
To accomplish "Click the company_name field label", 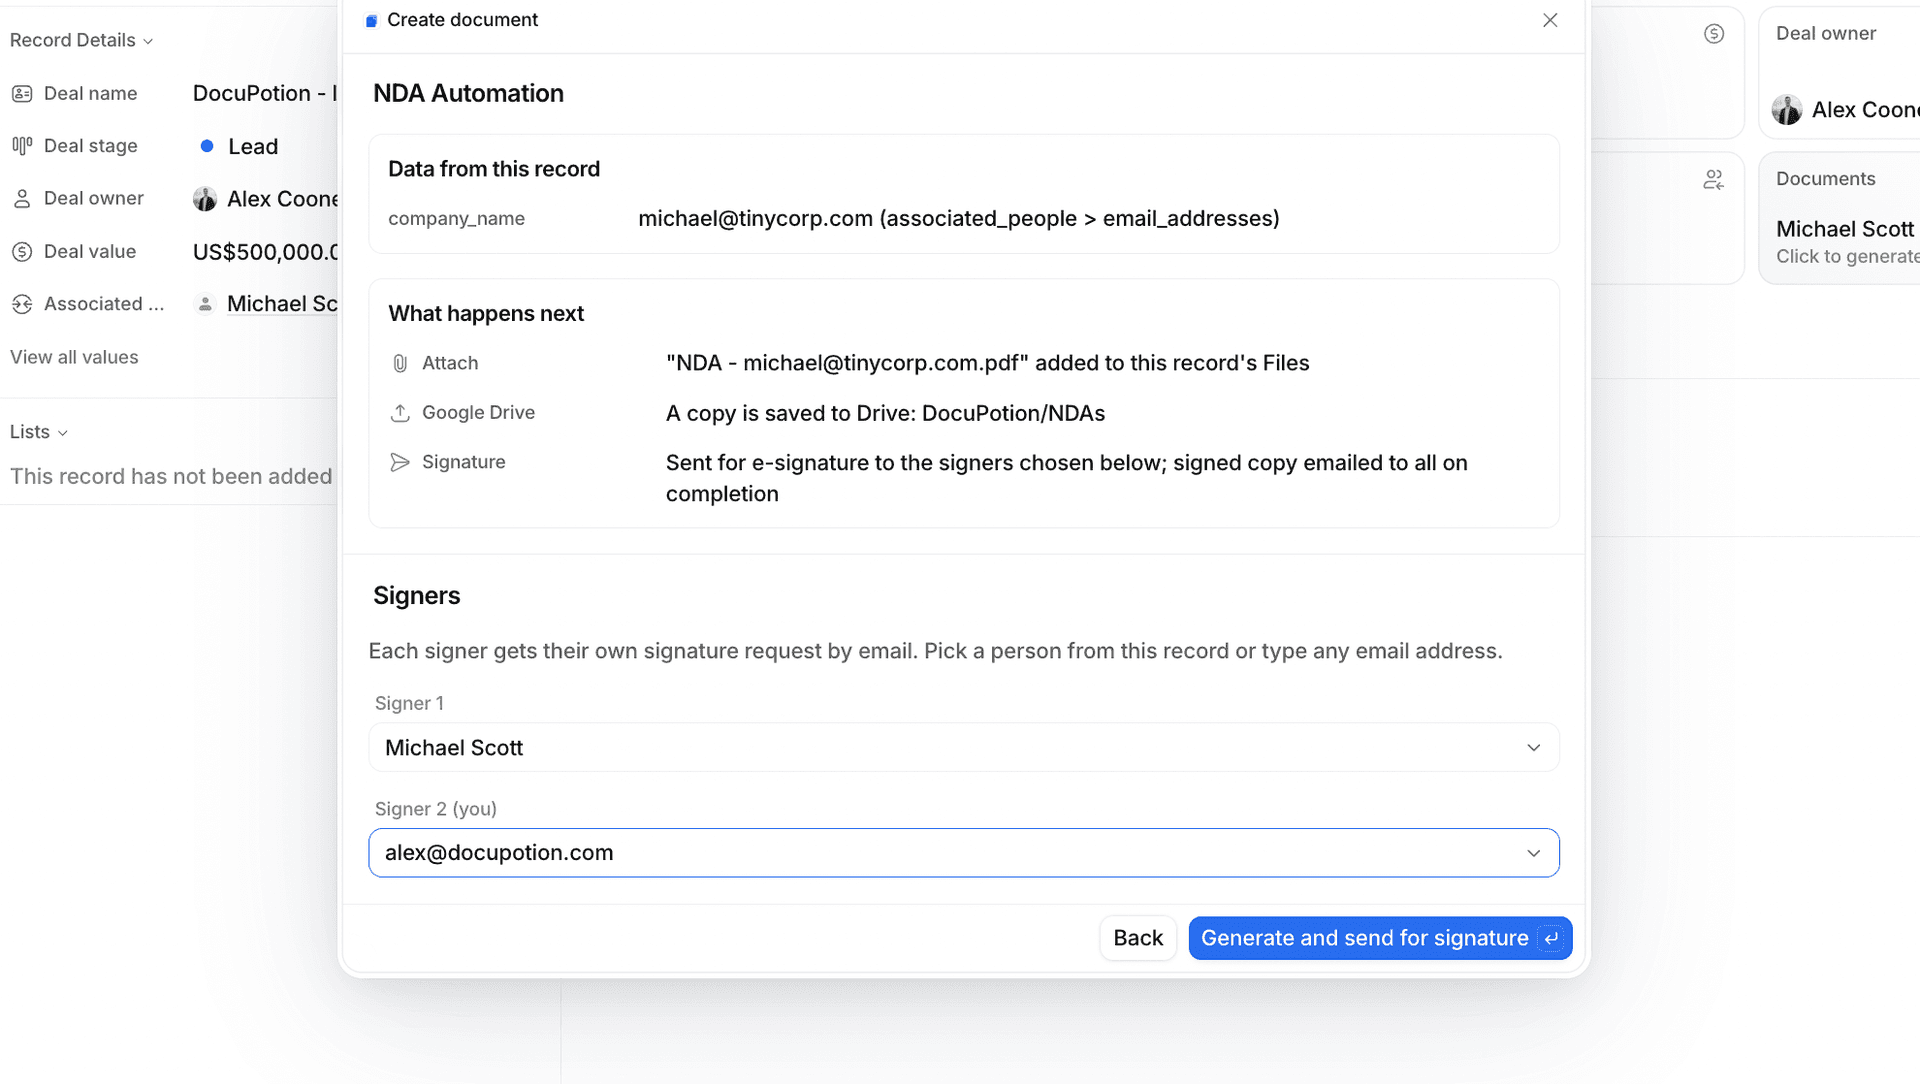I will tap(456, 219).
